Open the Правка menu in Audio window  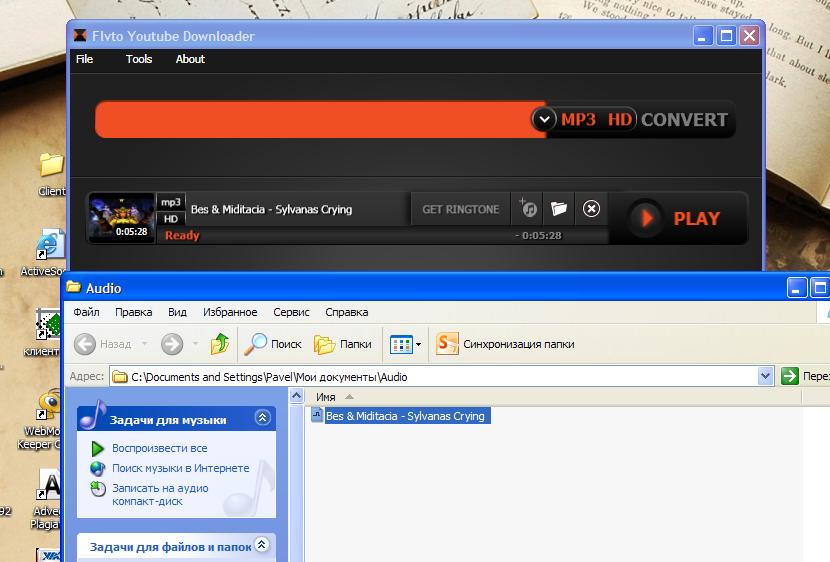coord(133,312)
